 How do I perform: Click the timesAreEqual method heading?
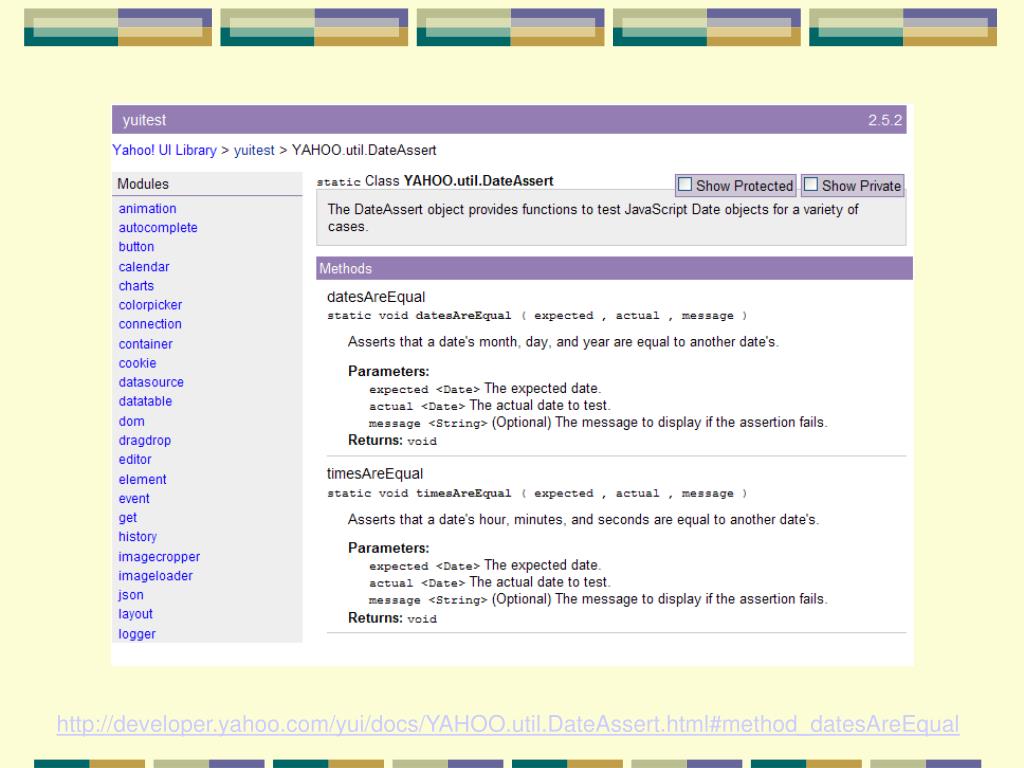coord(375,473)
